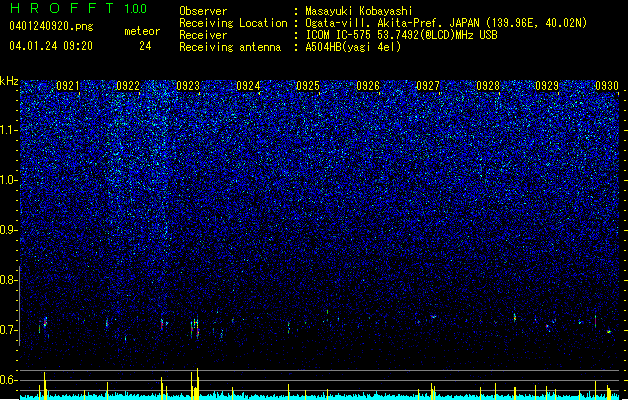Click the 0928 time marker
This screenshot has height=400, width=629.
pyautogui.click(x=488, y=85)
